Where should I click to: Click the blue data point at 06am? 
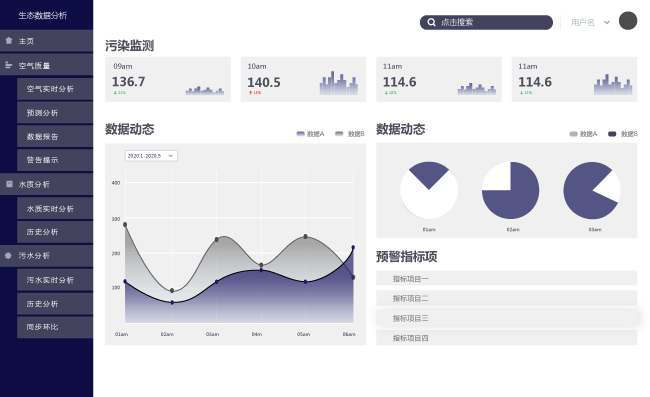[353, 247]
